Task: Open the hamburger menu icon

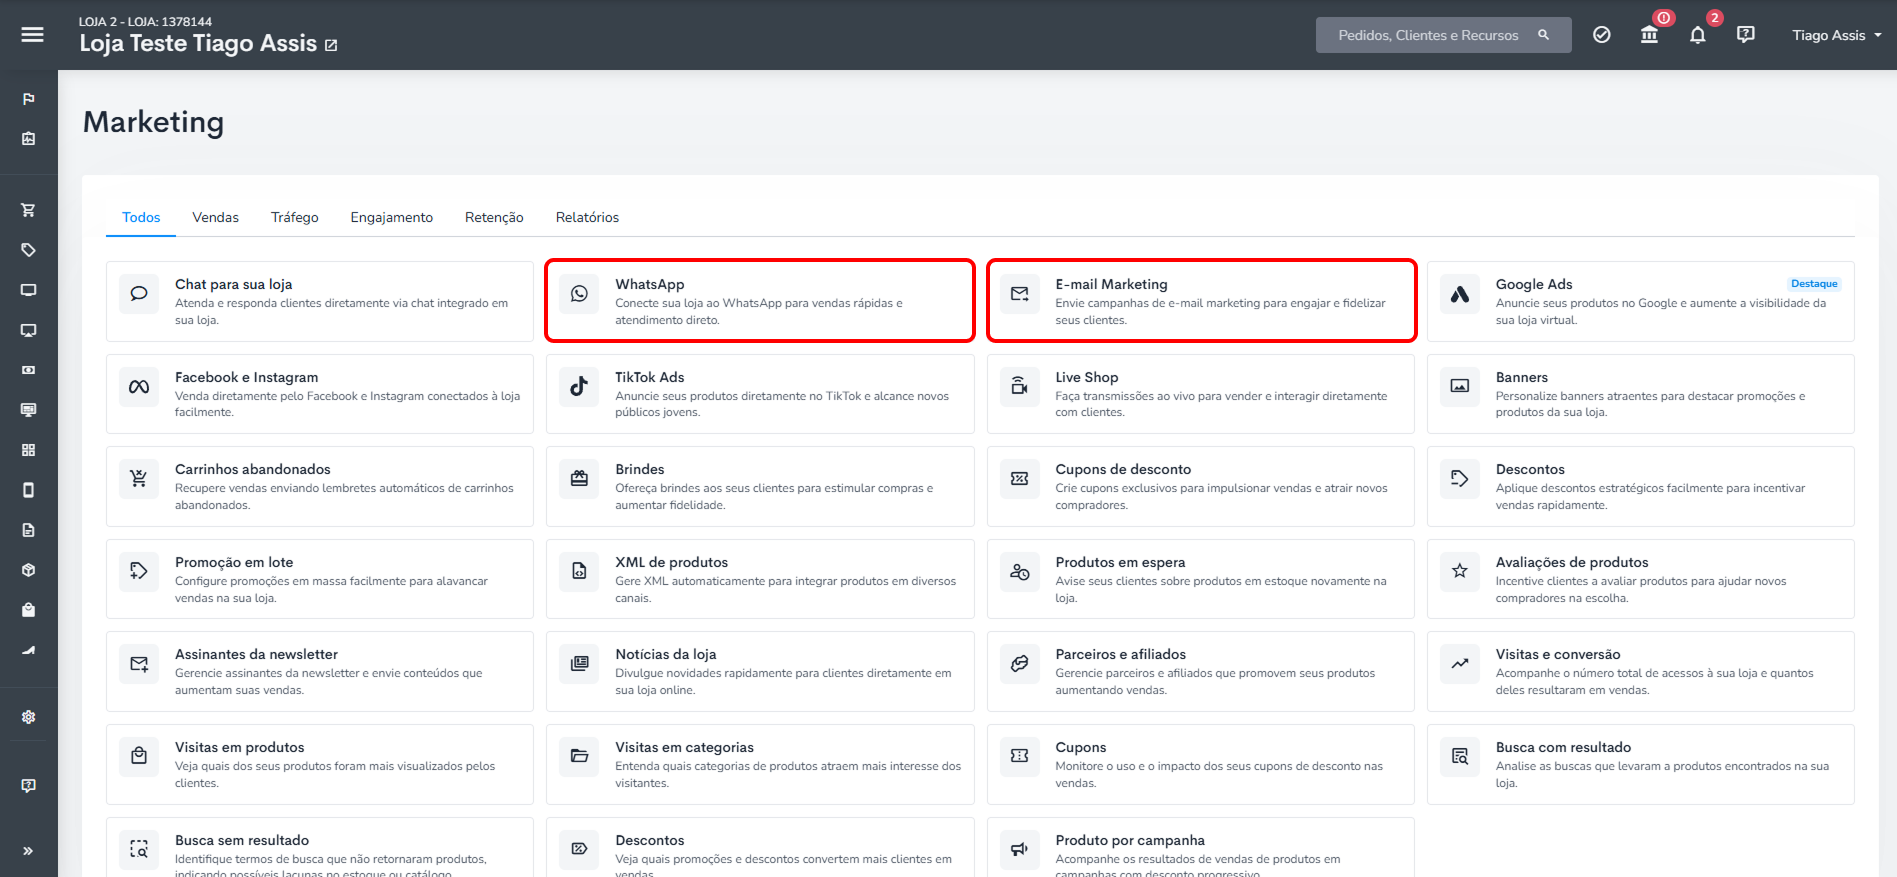Action: pyautogui.click(x=32, y=35)
